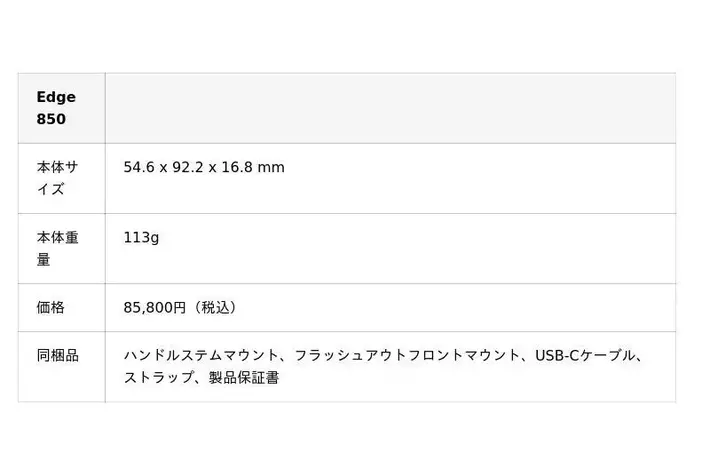
Task: Click the 製品保証書 item text
Action: [x=244, y=379]
